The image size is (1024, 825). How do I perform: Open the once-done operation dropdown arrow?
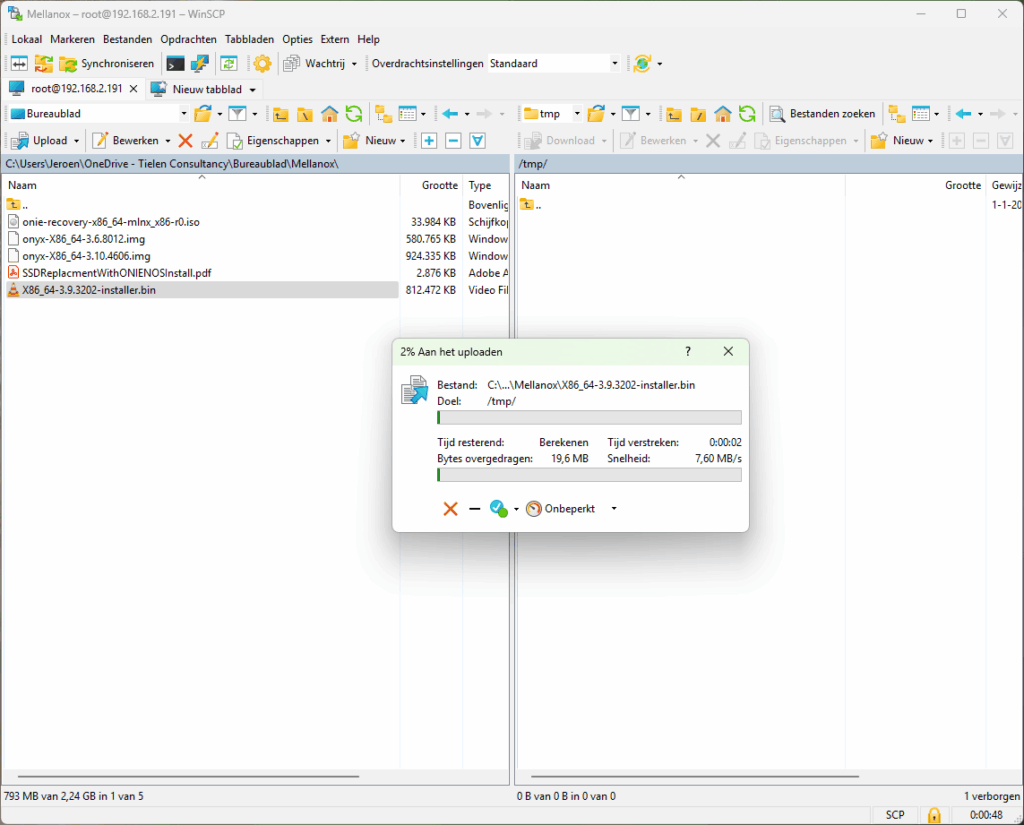516,509
